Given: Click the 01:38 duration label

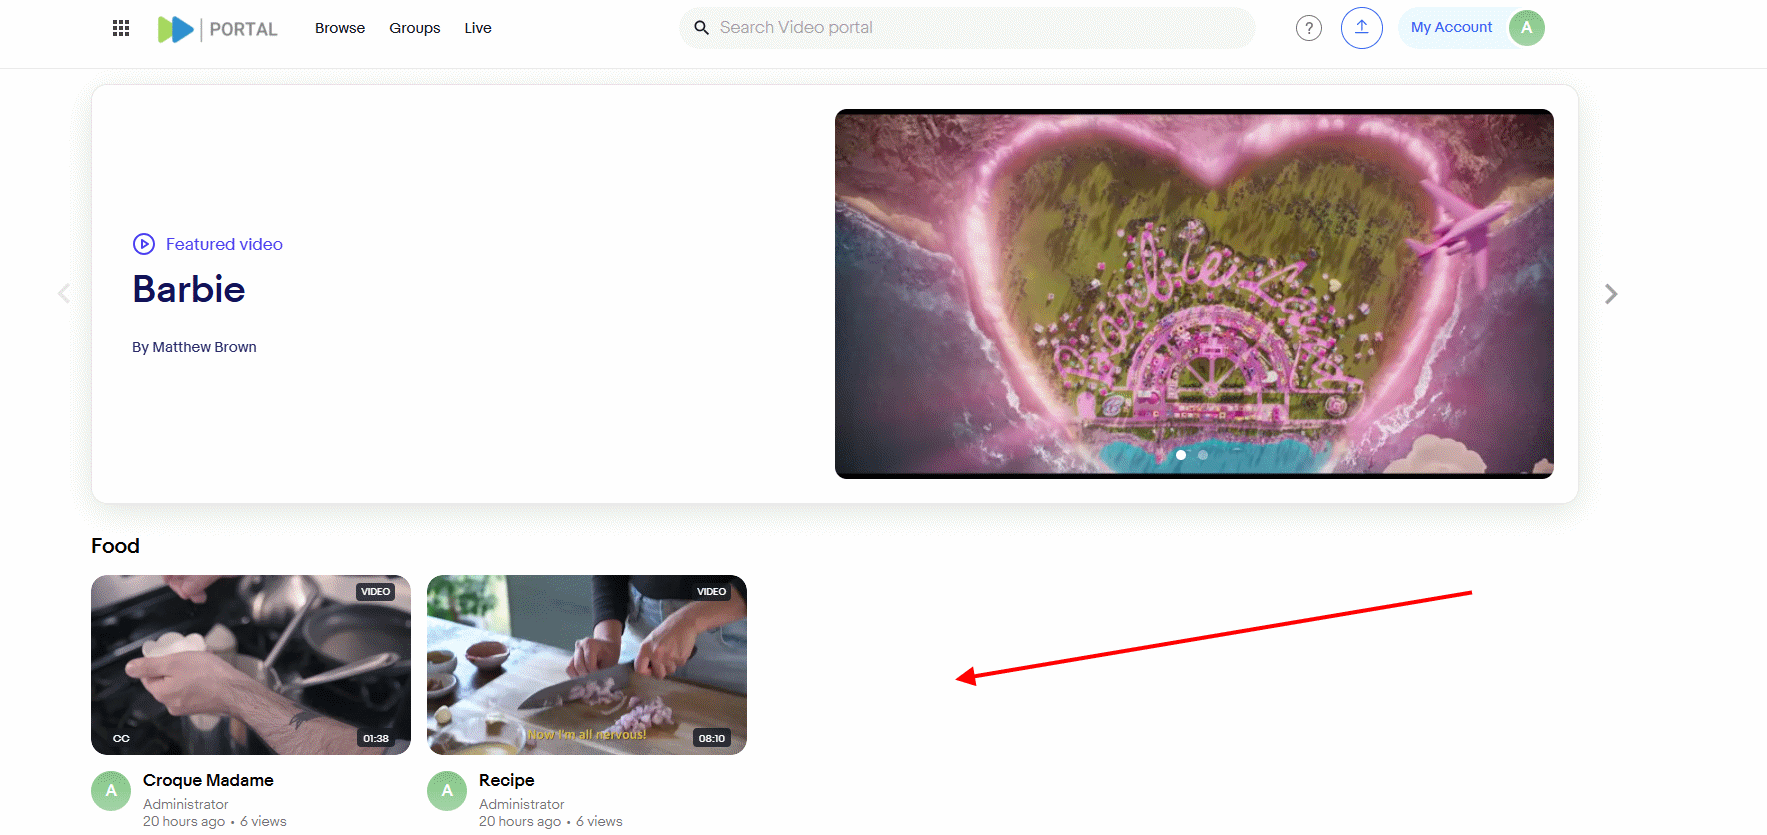Looking at the screenshot, I should 376,739.
